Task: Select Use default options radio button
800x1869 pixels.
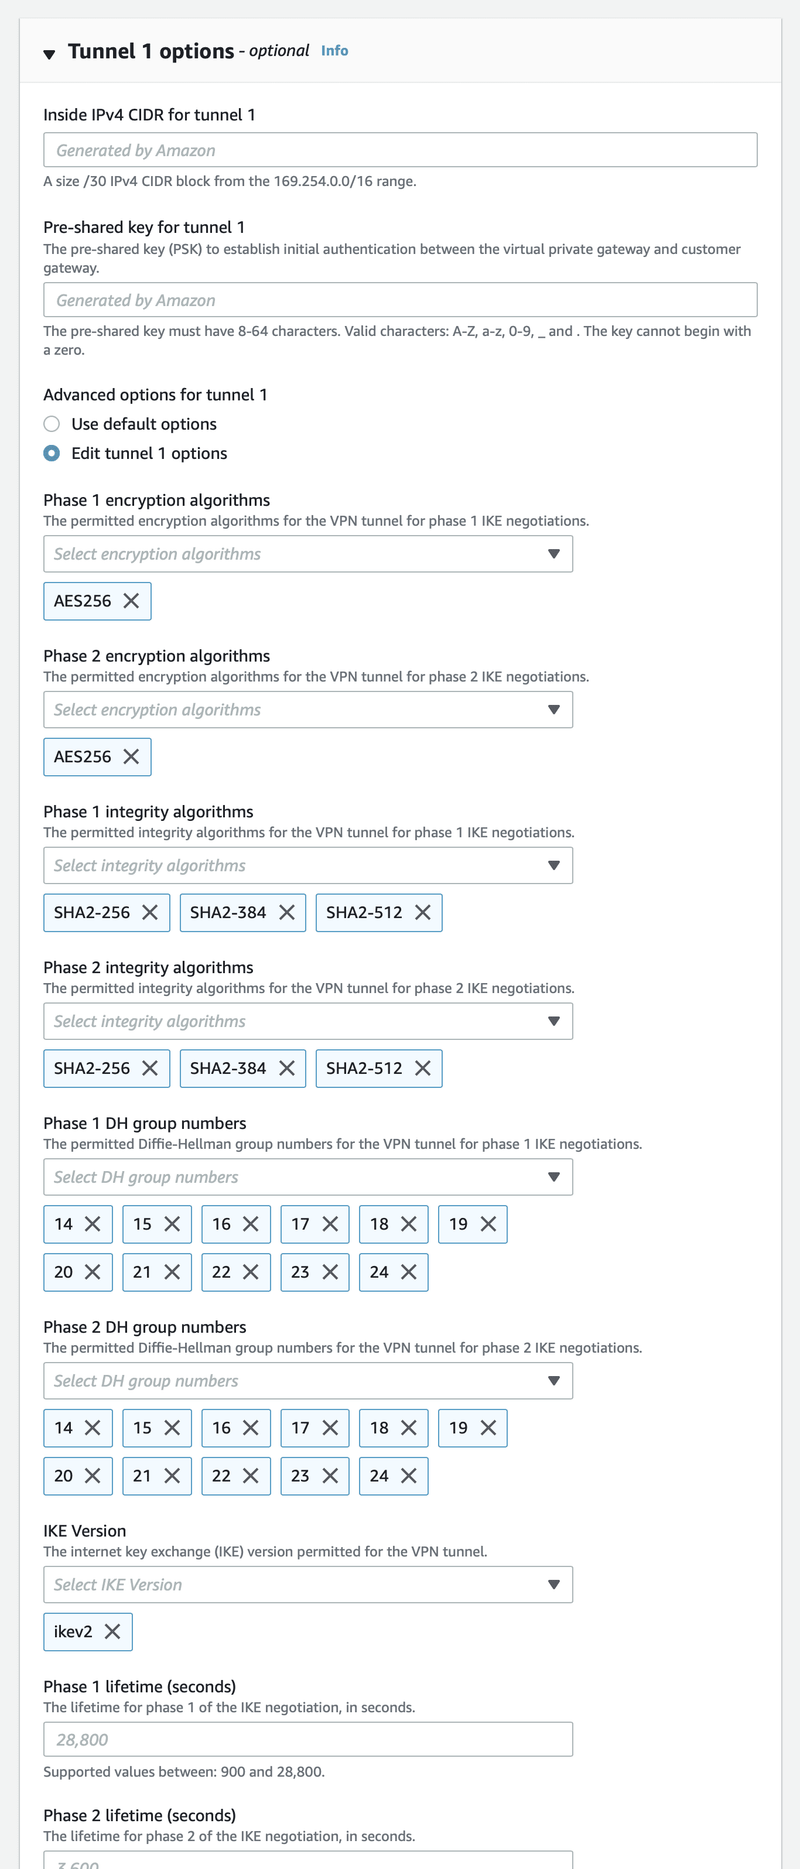Action: point(52,424)
